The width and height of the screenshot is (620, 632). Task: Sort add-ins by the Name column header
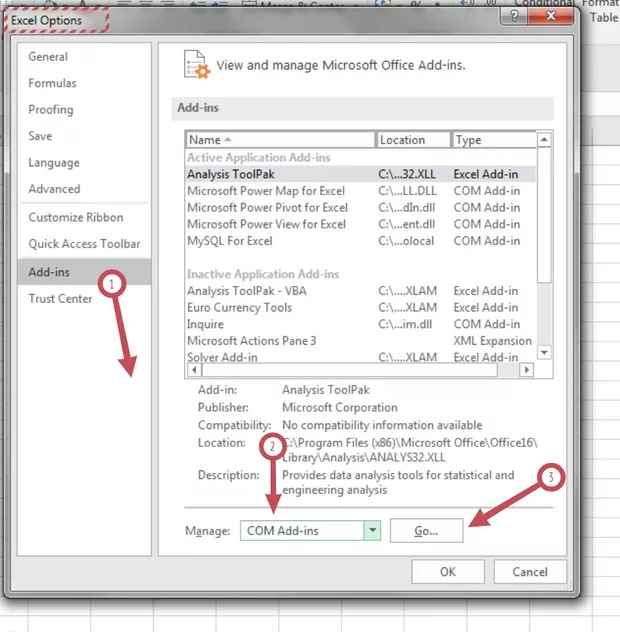tap(280, 140)
